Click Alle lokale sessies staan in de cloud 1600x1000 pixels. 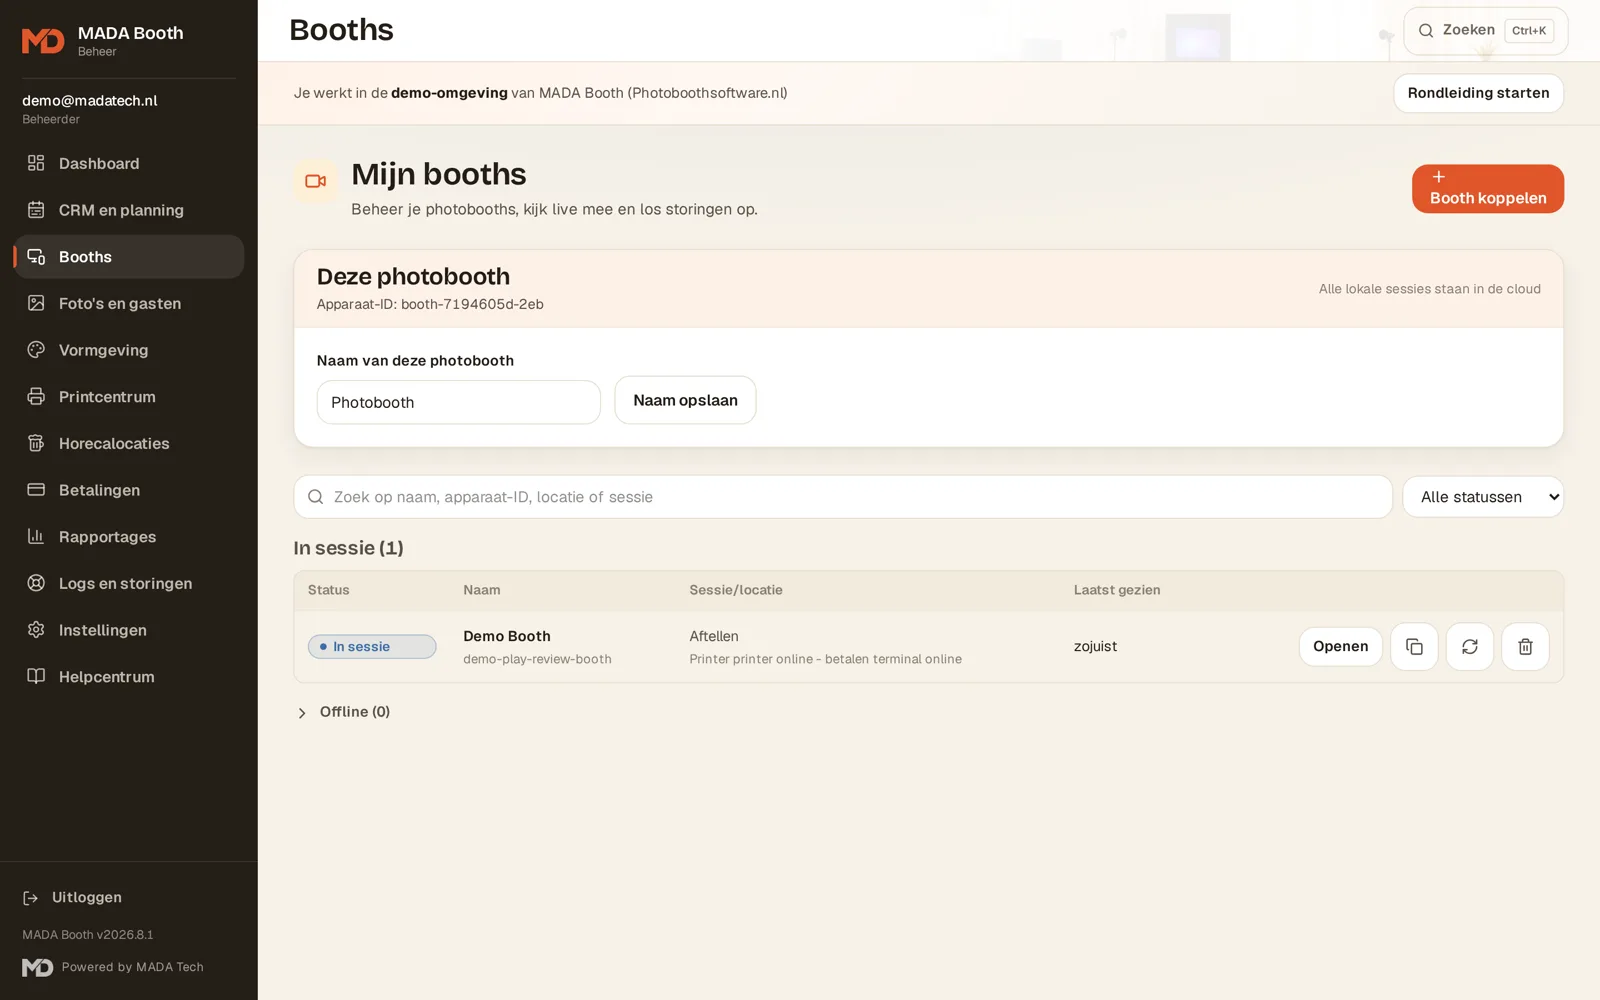1429,289
